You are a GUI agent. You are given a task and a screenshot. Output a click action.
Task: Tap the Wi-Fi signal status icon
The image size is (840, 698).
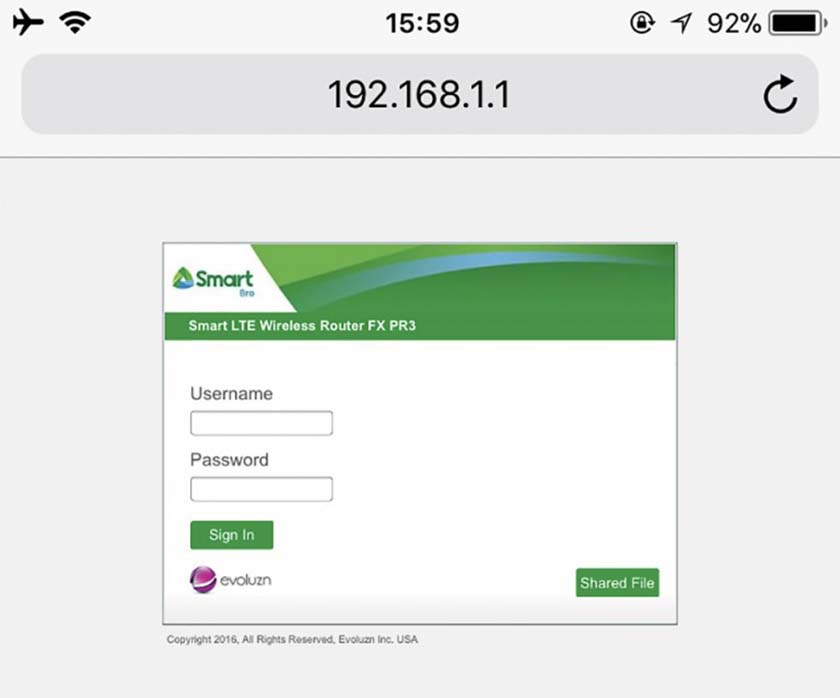point(75,22)
